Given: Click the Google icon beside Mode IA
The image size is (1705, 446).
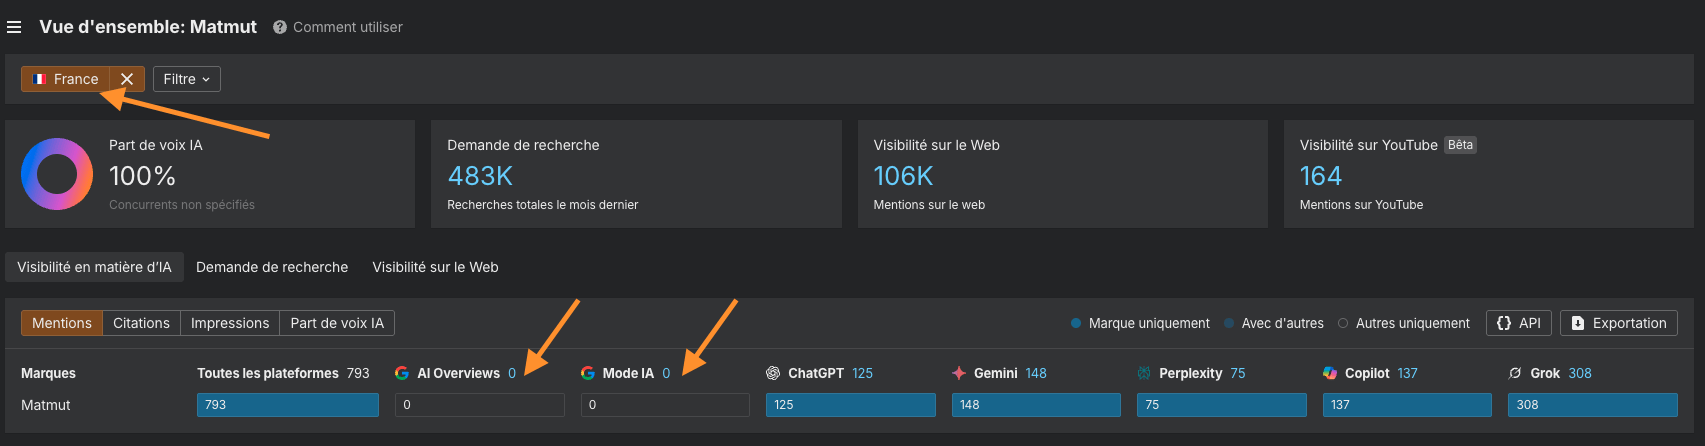Looking at the screenshot, I should (x=588, y=373).
